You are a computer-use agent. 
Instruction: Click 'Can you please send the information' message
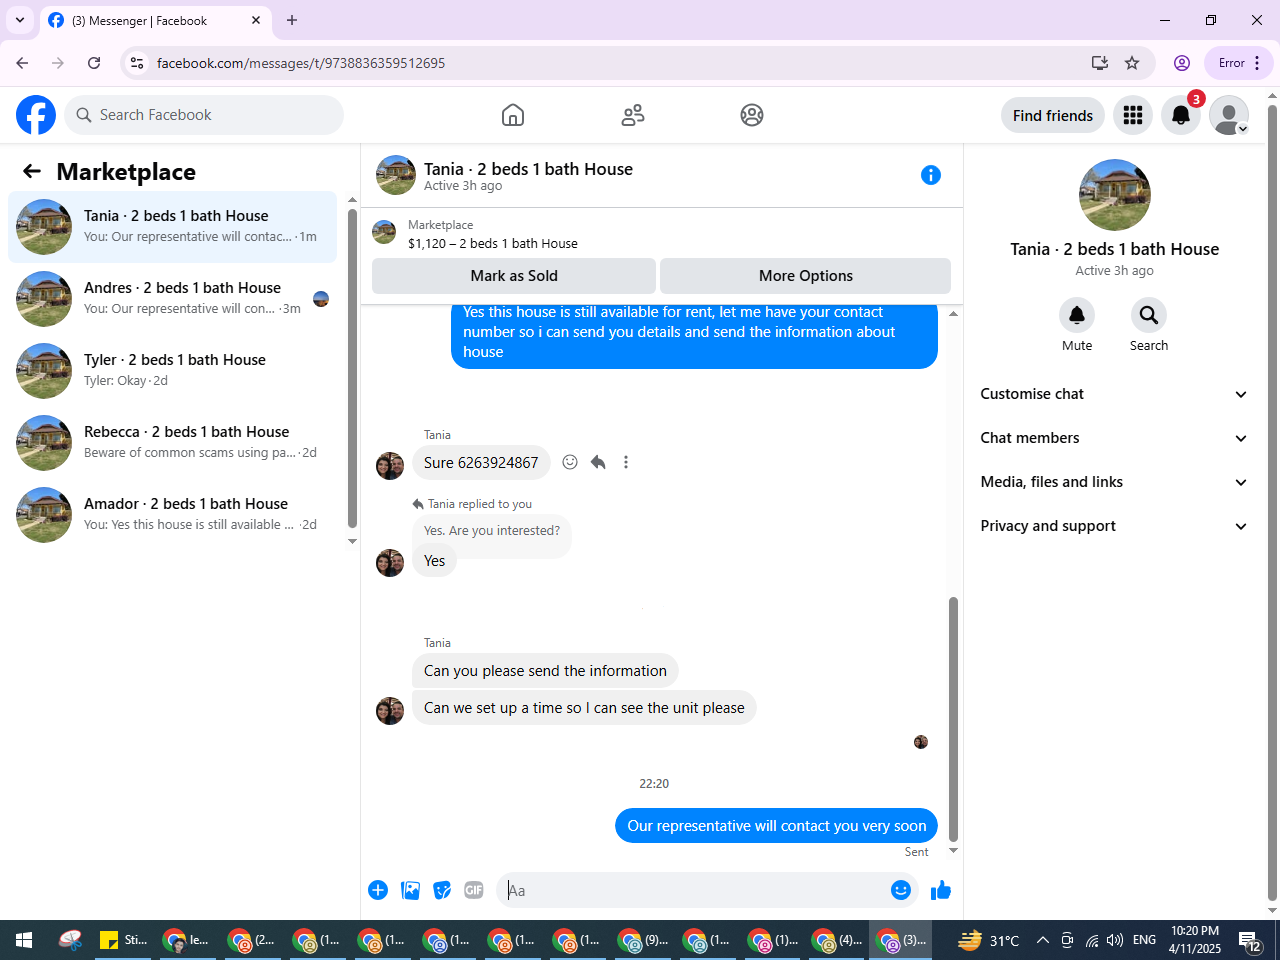[x=545, y=671]
